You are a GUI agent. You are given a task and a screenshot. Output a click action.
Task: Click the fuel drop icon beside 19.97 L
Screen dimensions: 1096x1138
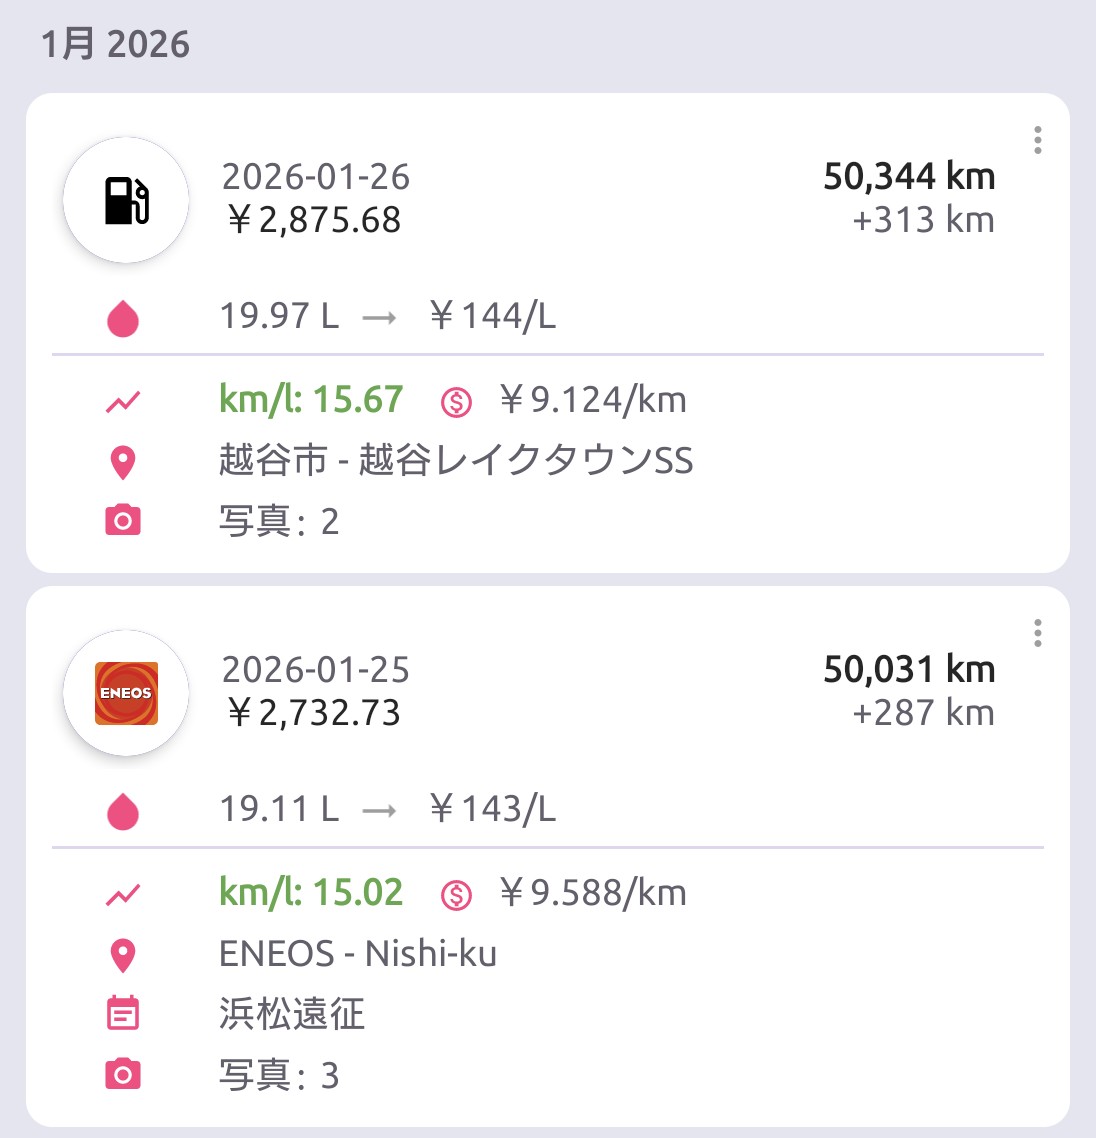click(123, 319)
